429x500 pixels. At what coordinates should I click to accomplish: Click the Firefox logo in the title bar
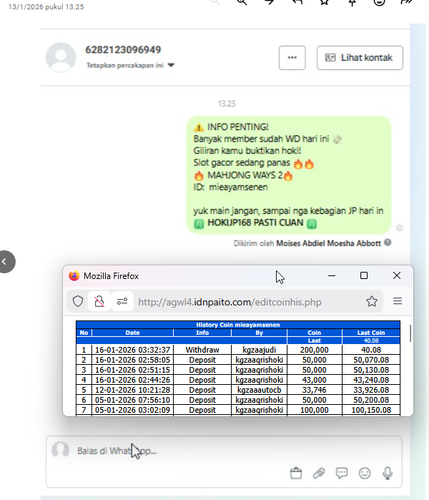[x=74, y=276]
